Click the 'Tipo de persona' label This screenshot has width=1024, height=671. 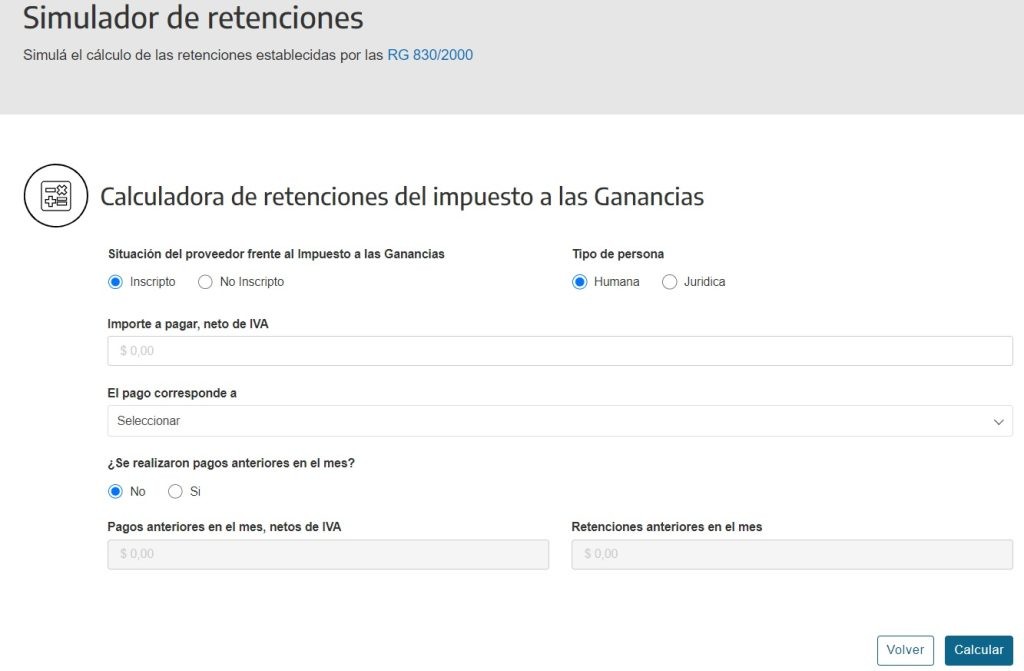coord(618,254)
